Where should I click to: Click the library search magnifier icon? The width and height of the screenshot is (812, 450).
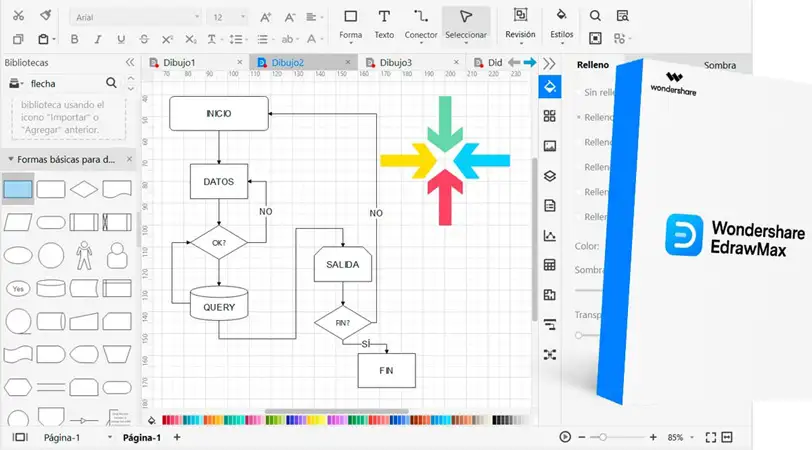tap(111, 82)
